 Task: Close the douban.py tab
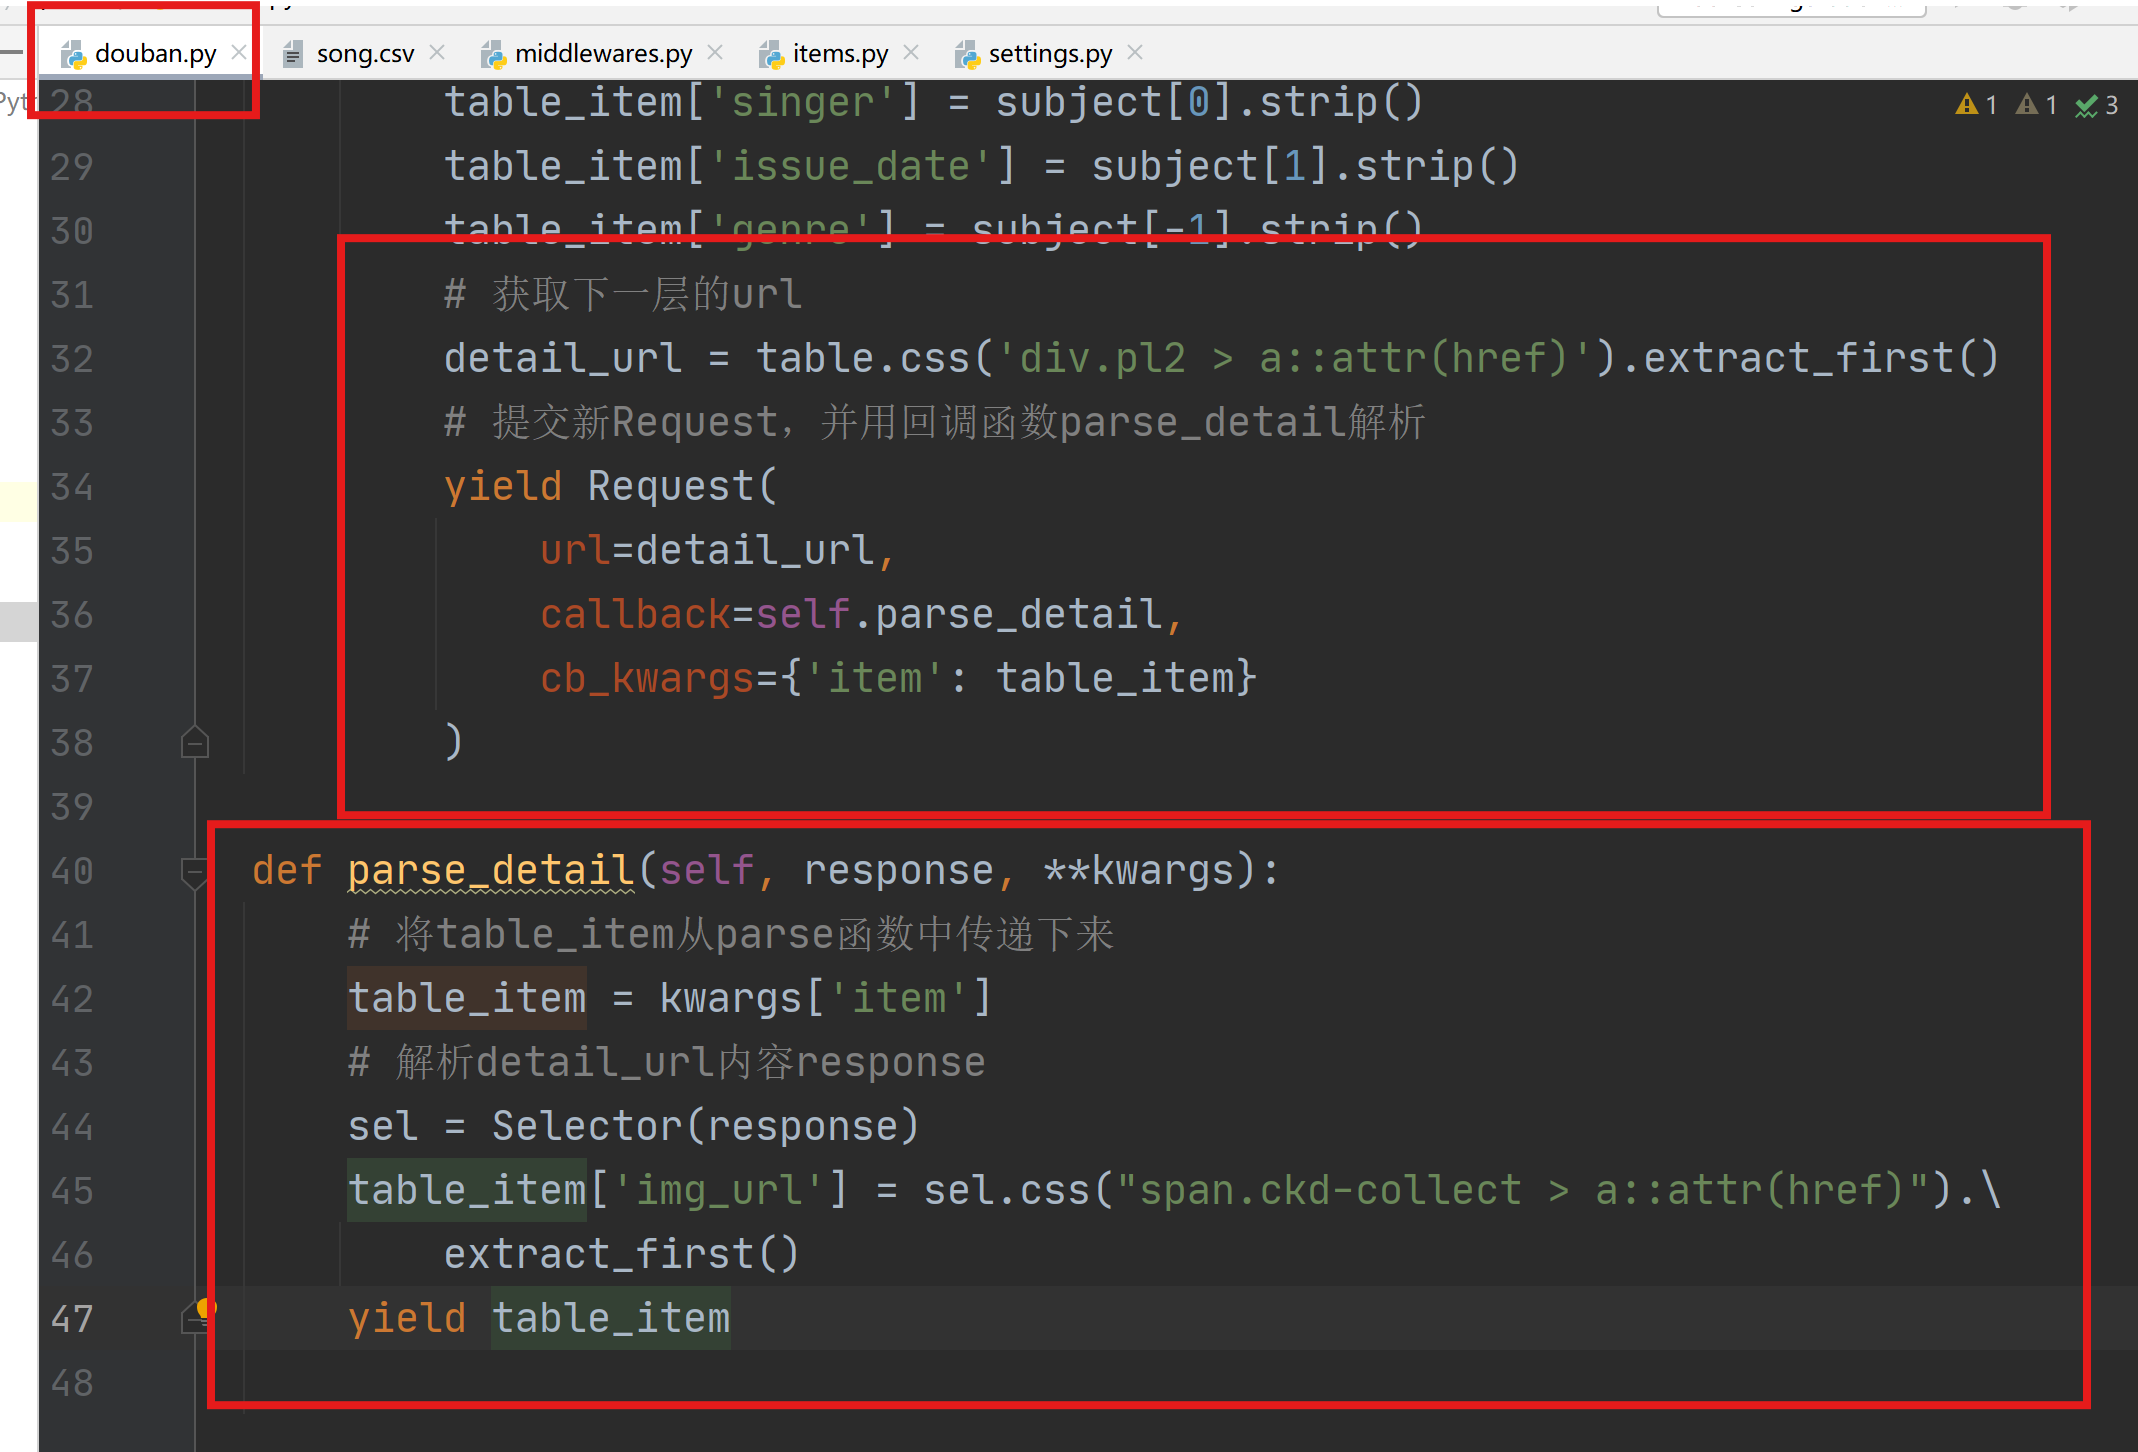point(238,52)
